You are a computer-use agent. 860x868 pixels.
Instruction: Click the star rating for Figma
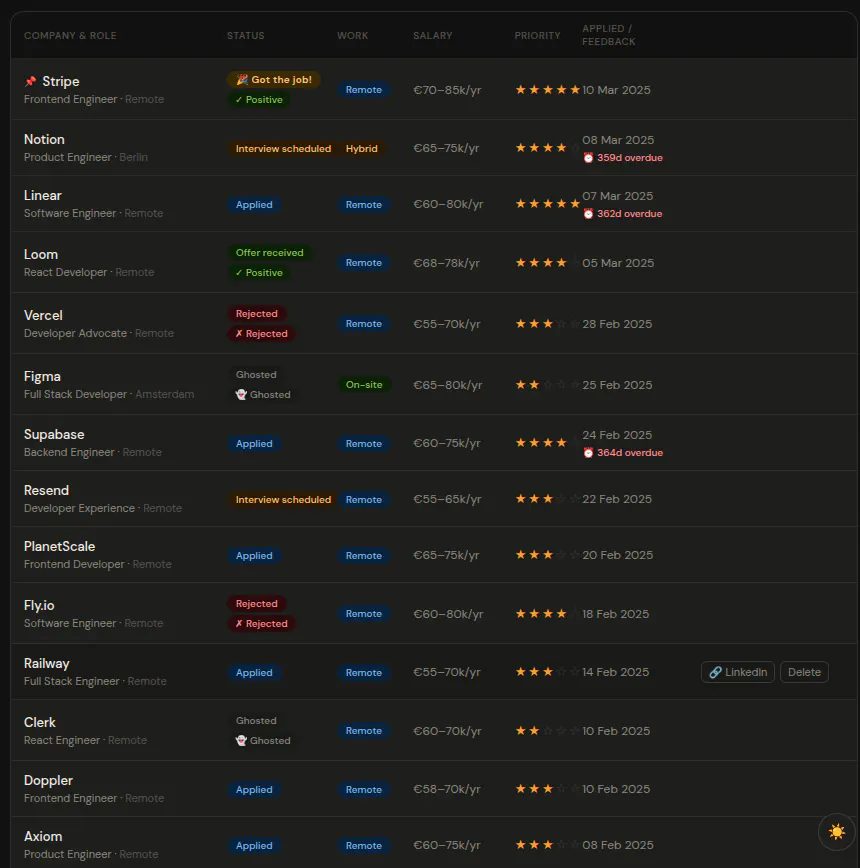pyautogui.click(x=547, y=385)
